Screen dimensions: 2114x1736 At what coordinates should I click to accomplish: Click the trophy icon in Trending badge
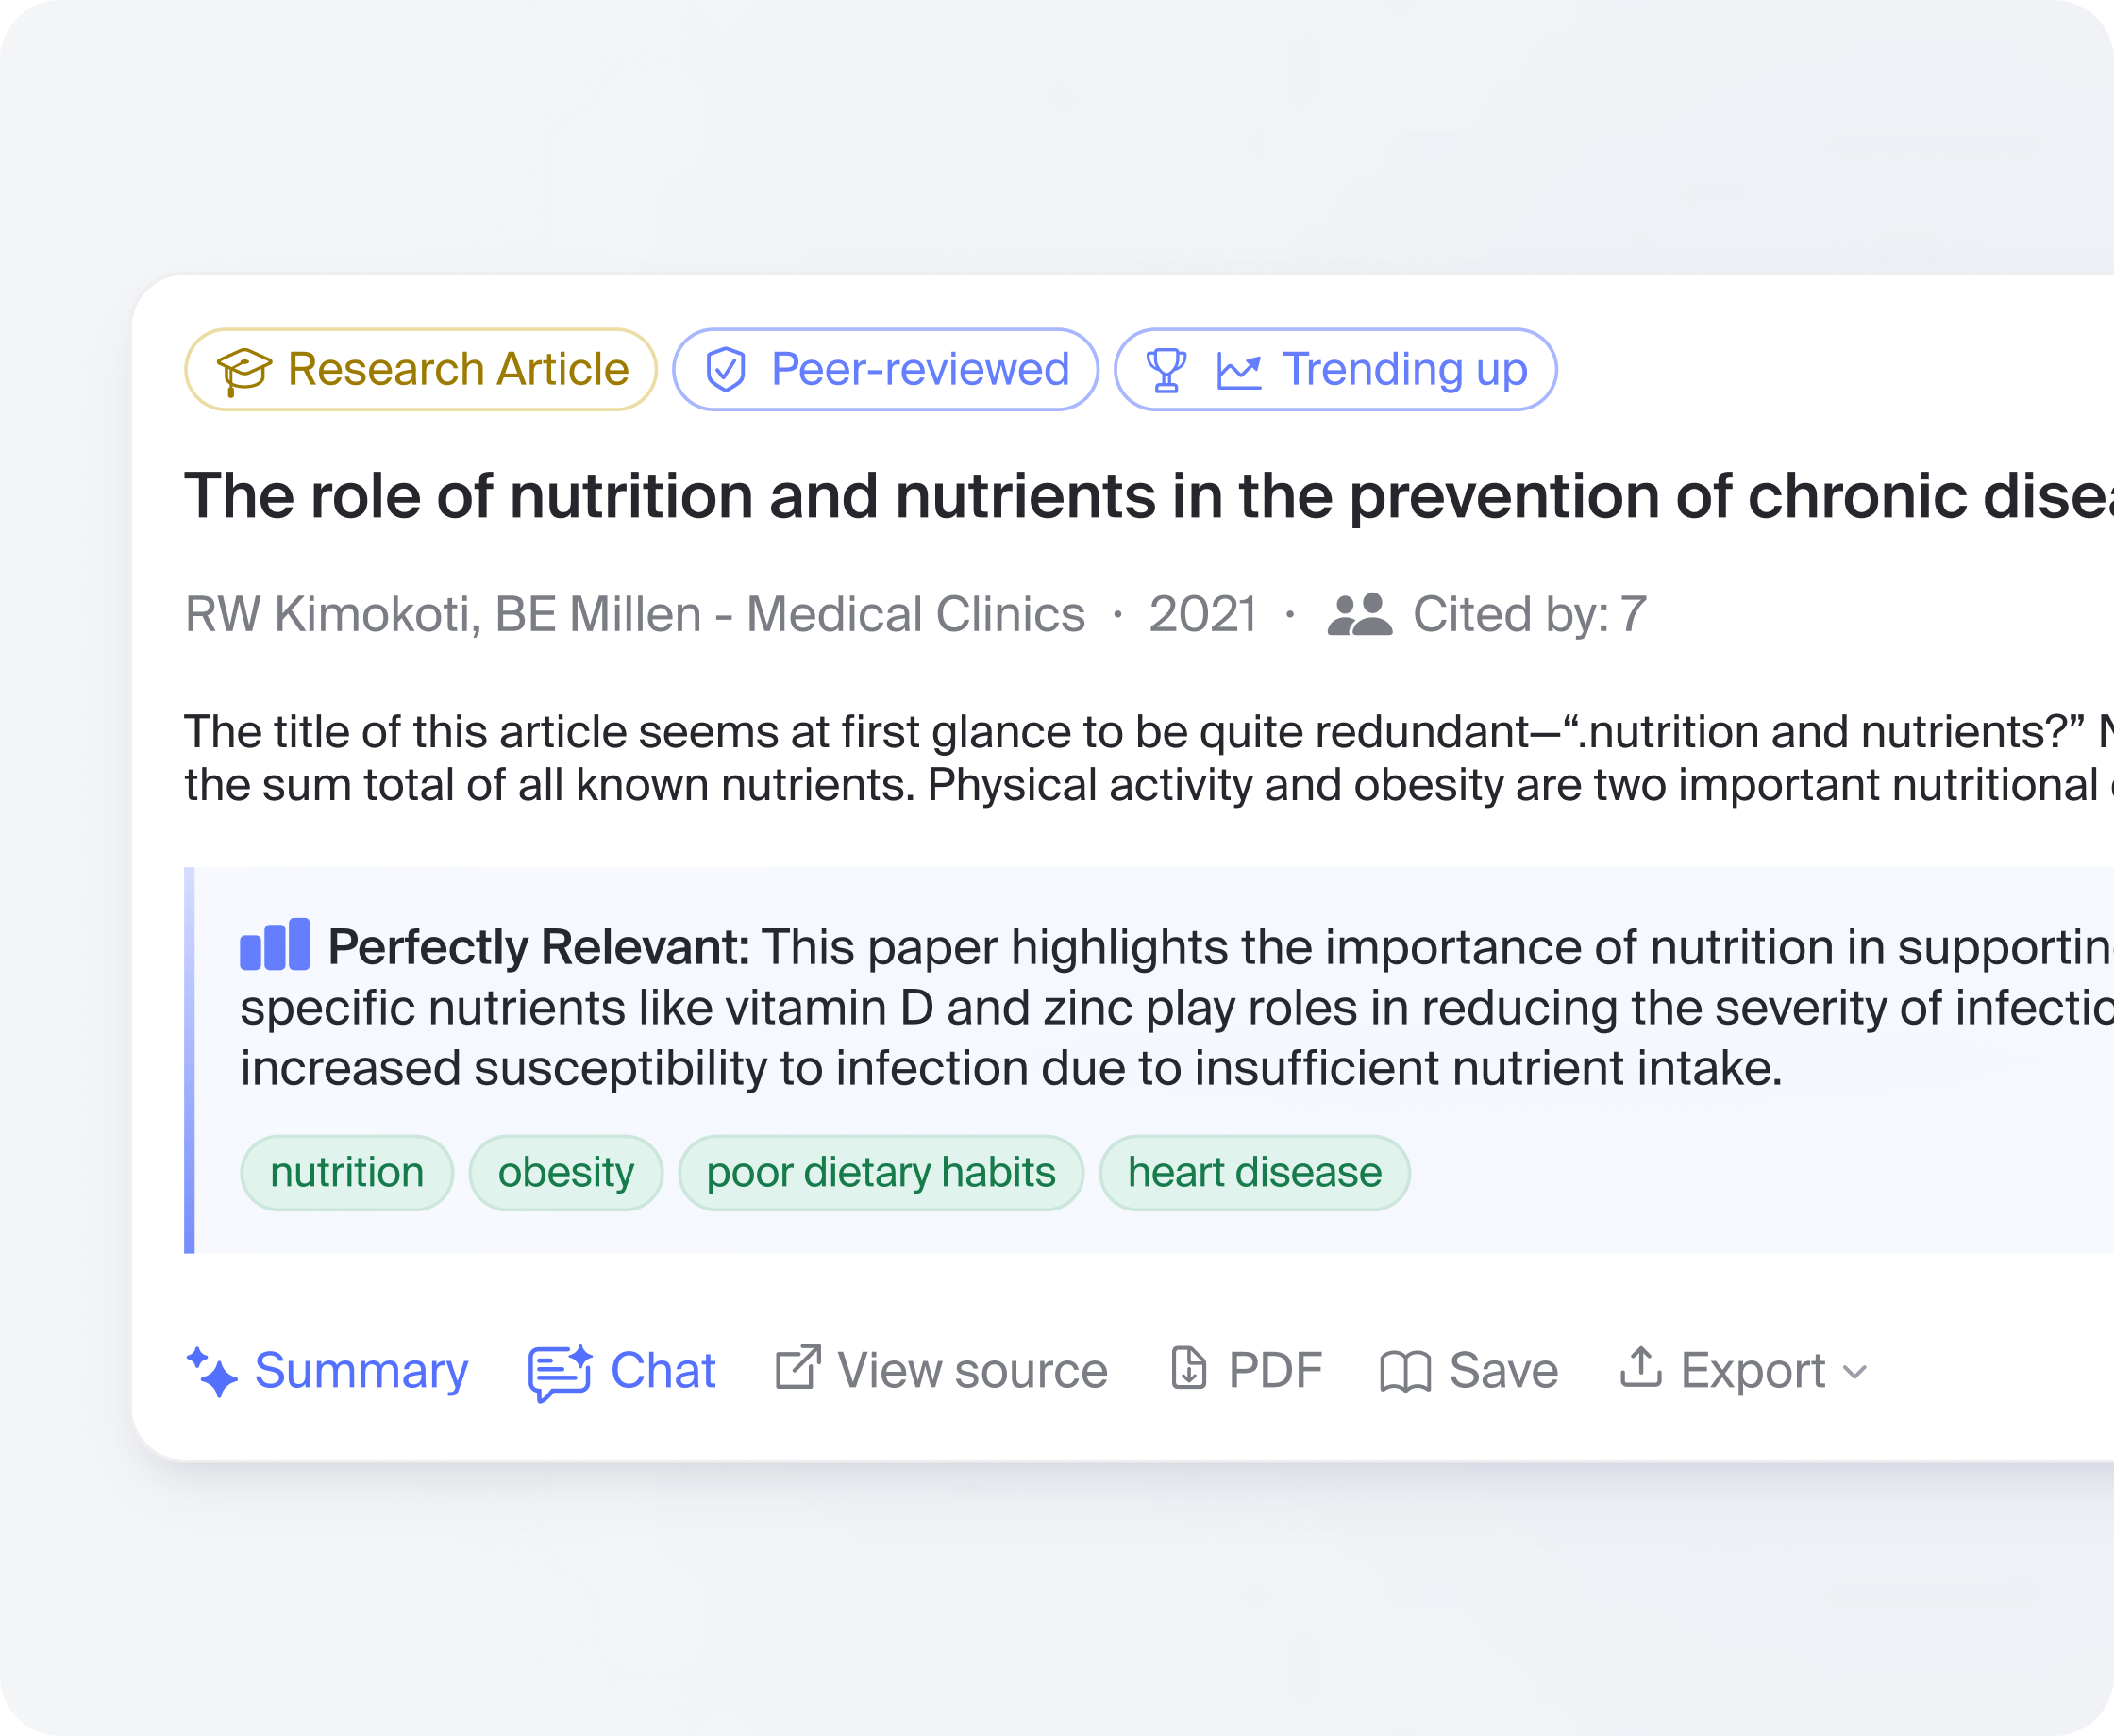click(1166, 370)
